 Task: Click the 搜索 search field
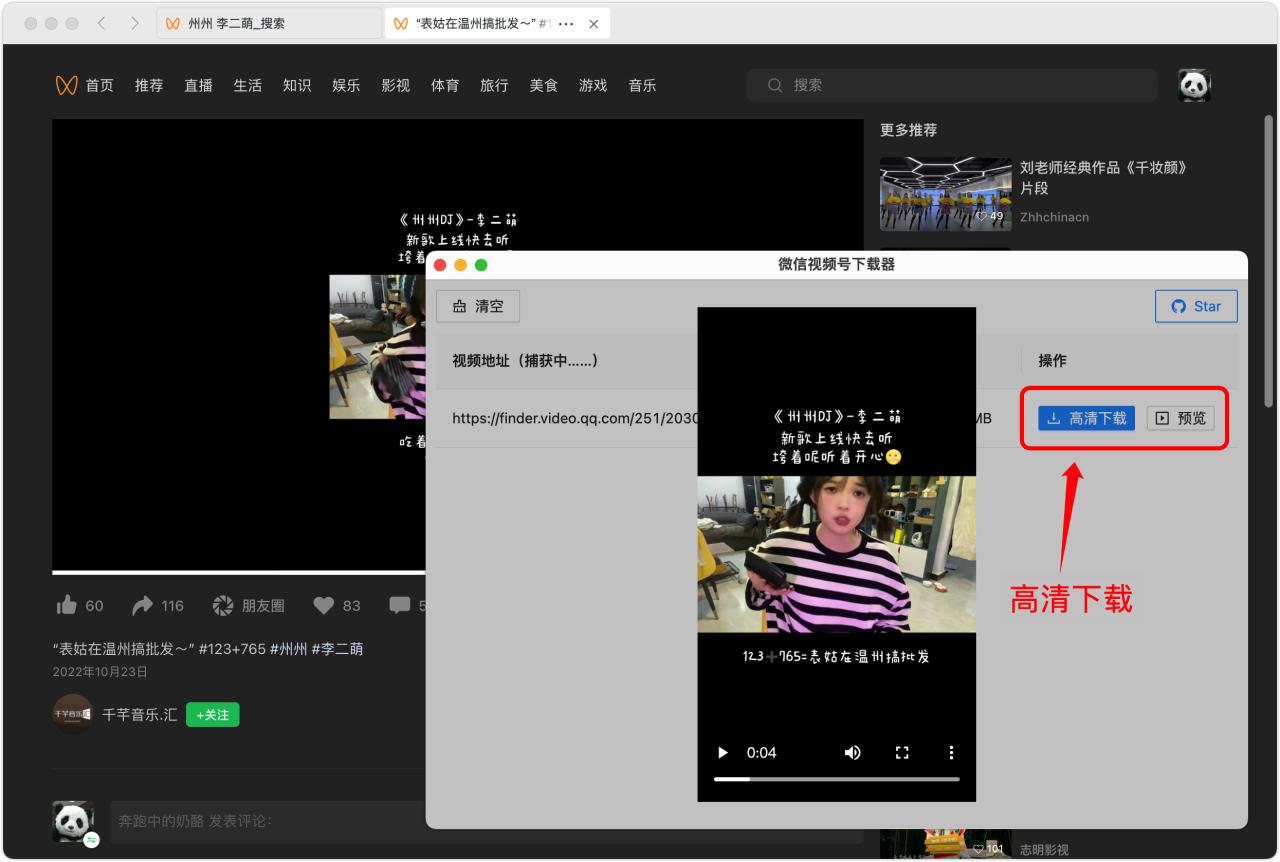coord(950,86)
